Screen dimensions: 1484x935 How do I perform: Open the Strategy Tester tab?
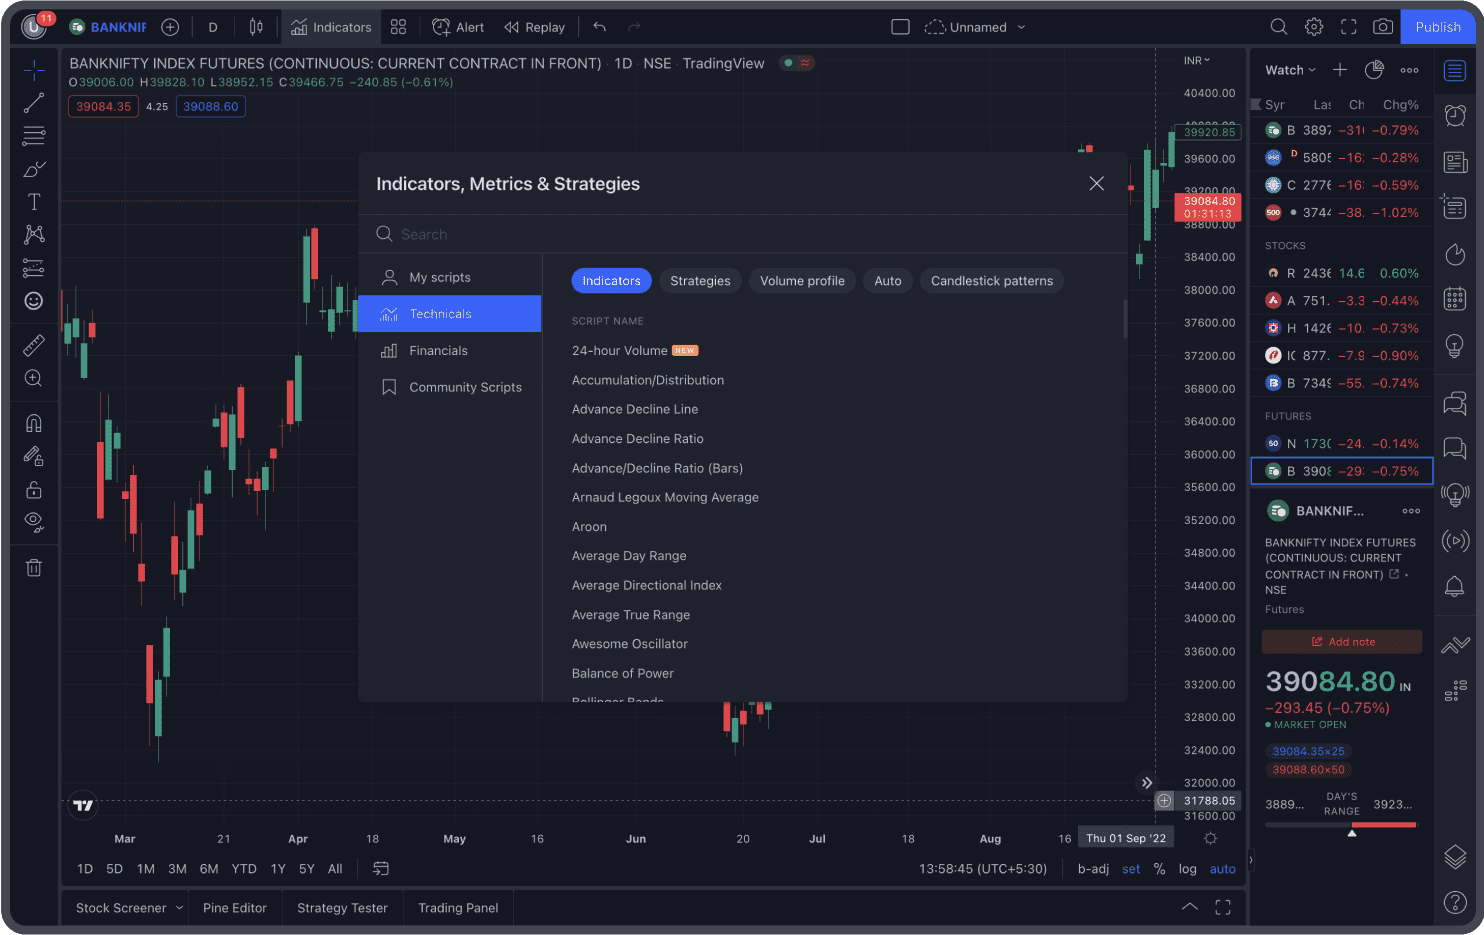[342, 908]
